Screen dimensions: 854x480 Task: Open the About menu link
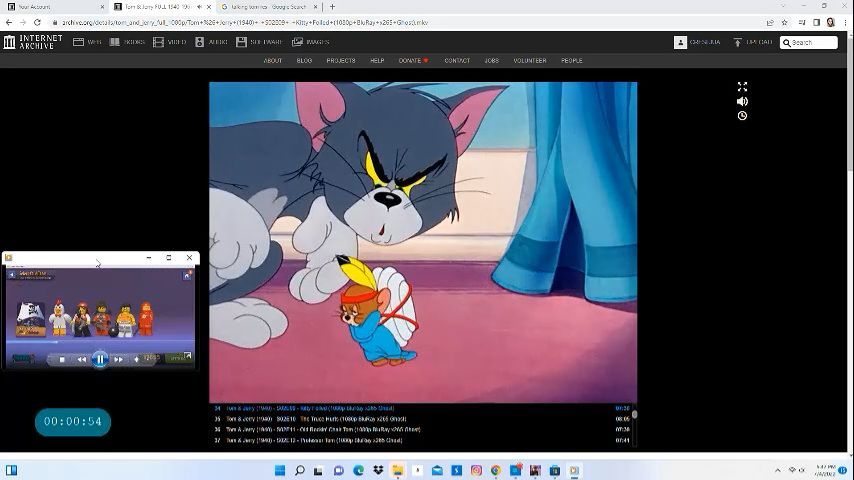point(273,60)
